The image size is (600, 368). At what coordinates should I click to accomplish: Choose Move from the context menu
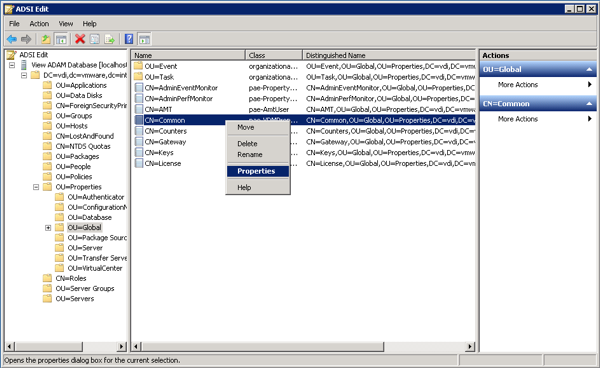258,127
